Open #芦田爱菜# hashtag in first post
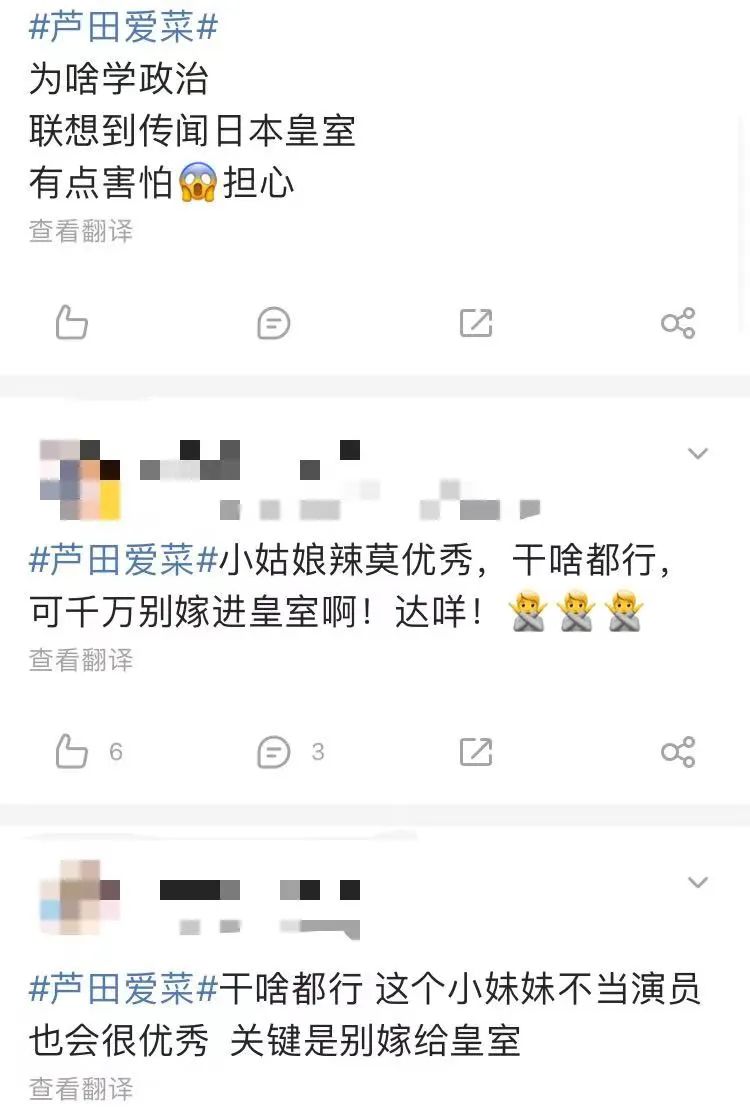 [x=123, y=26]
